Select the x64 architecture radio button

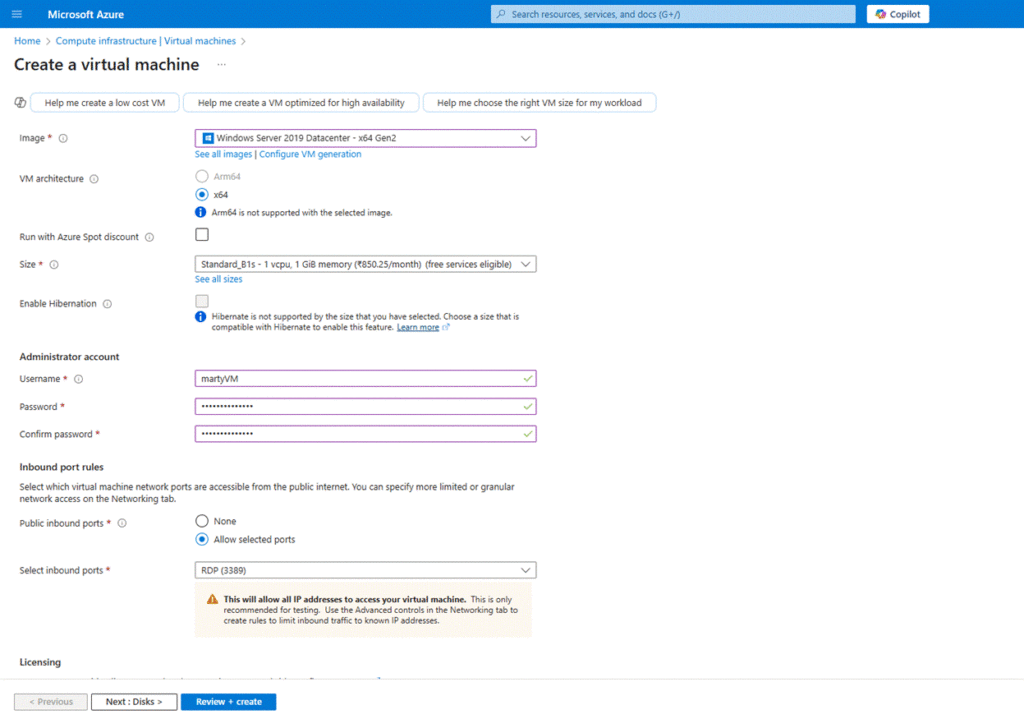click(202, 195)
